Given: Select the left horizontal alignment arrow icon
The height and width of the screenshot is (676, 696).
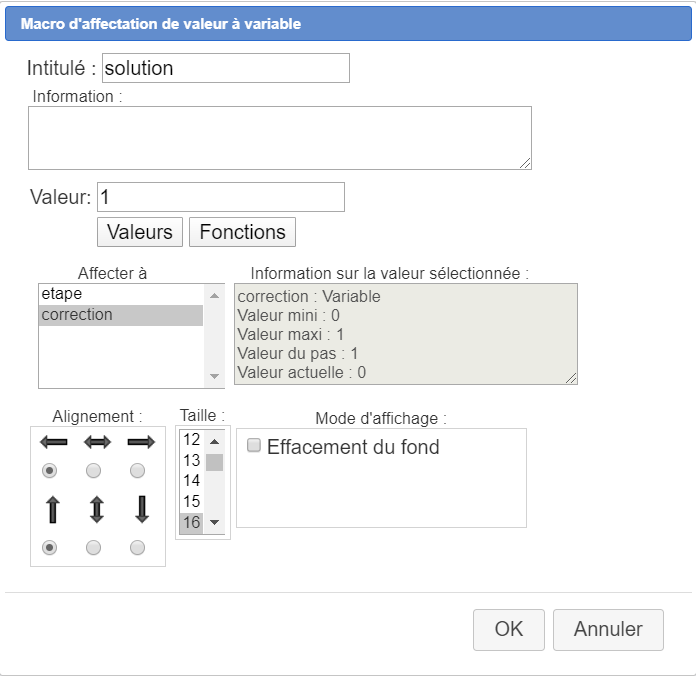Looking at the screenshot, I should tap(52, 442).
